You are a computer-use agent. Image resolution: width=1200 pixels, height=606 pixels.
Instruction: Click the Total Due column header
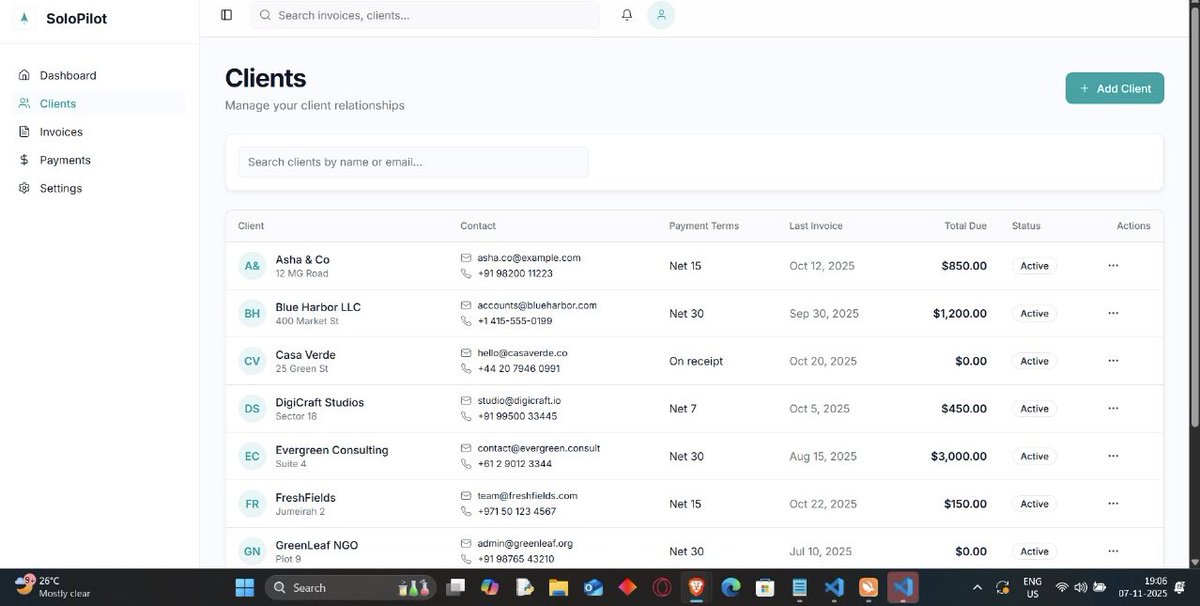(x=965, y=226)
